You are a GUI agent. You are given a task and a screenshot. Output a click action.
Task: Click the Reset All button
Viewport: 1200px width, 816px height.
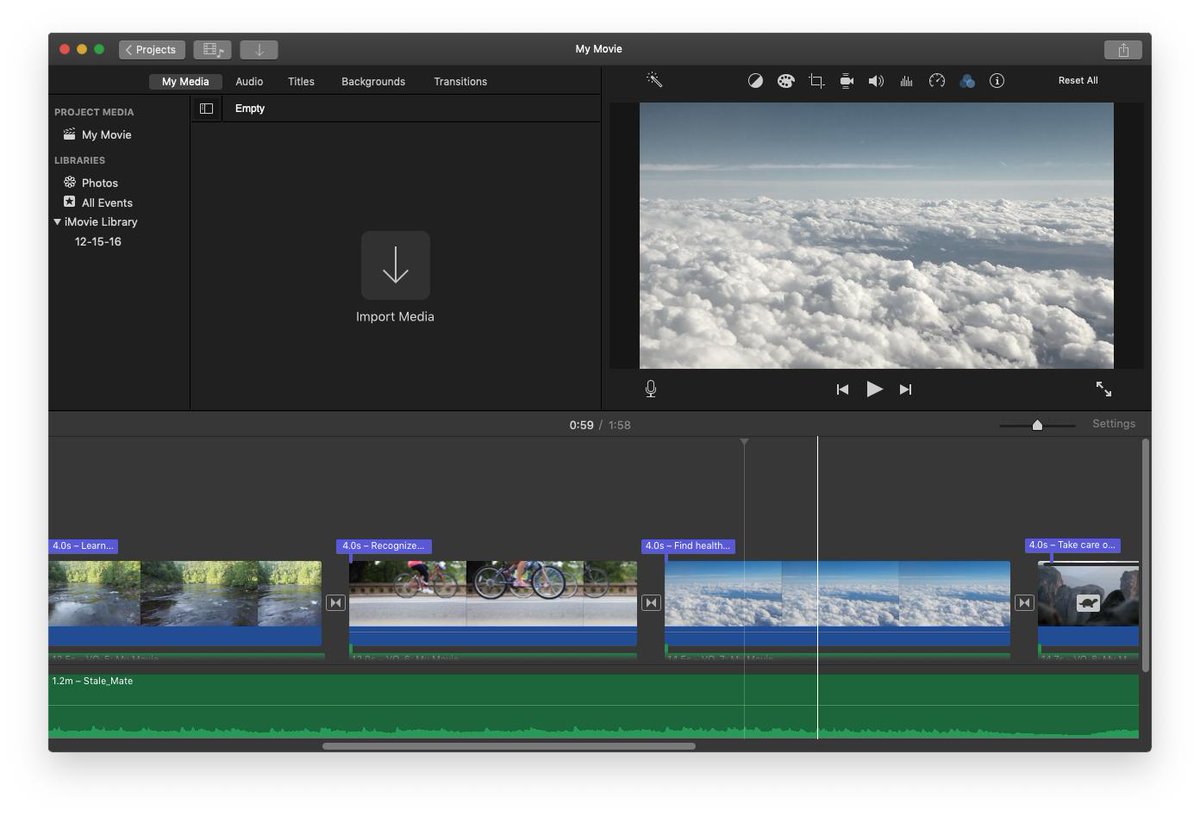pyautogui.click(x=1078, y=81)
